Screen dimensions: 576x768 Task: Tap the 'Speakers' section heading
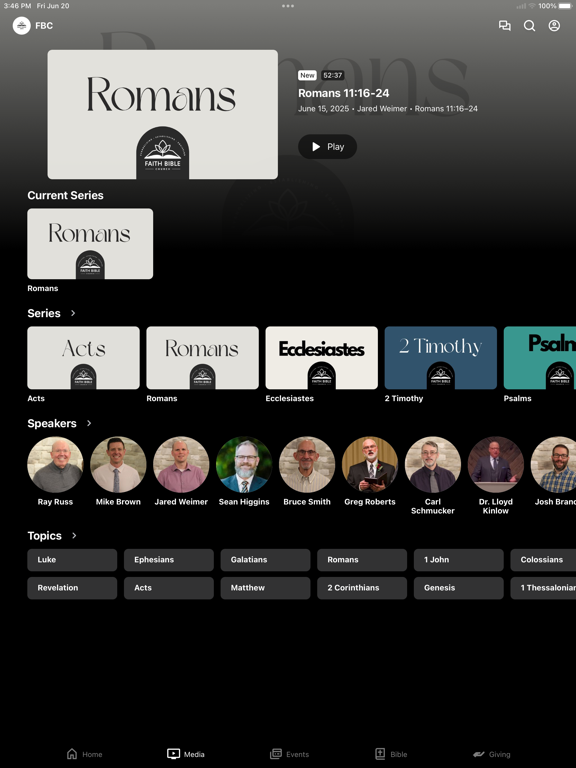pos(52,424)
